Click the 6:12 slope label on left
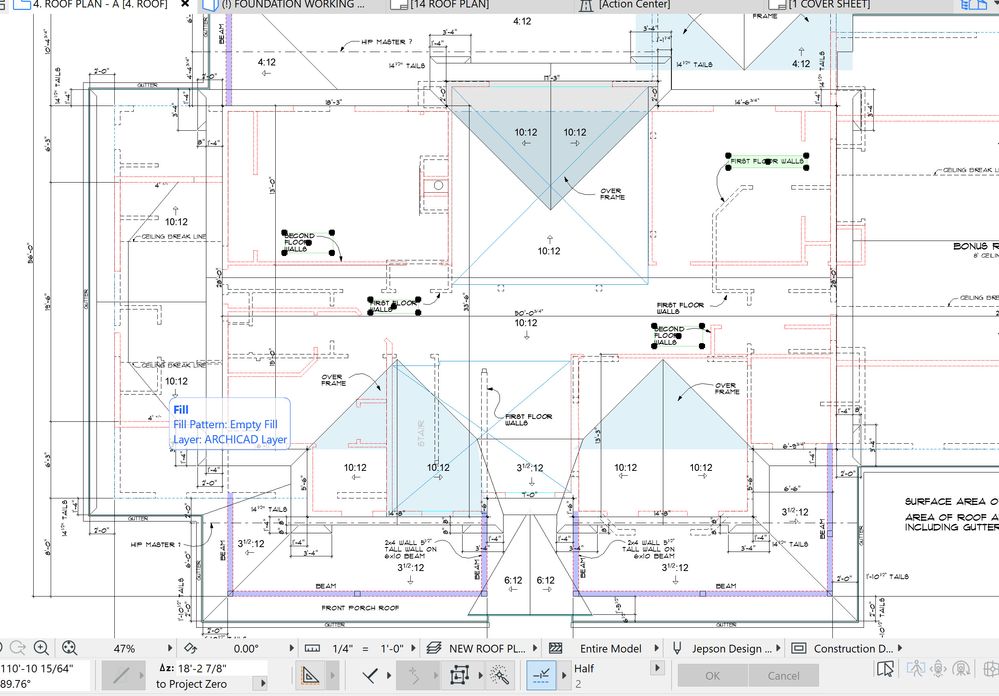Screen dimensions: 999x696 click(513, 581)
